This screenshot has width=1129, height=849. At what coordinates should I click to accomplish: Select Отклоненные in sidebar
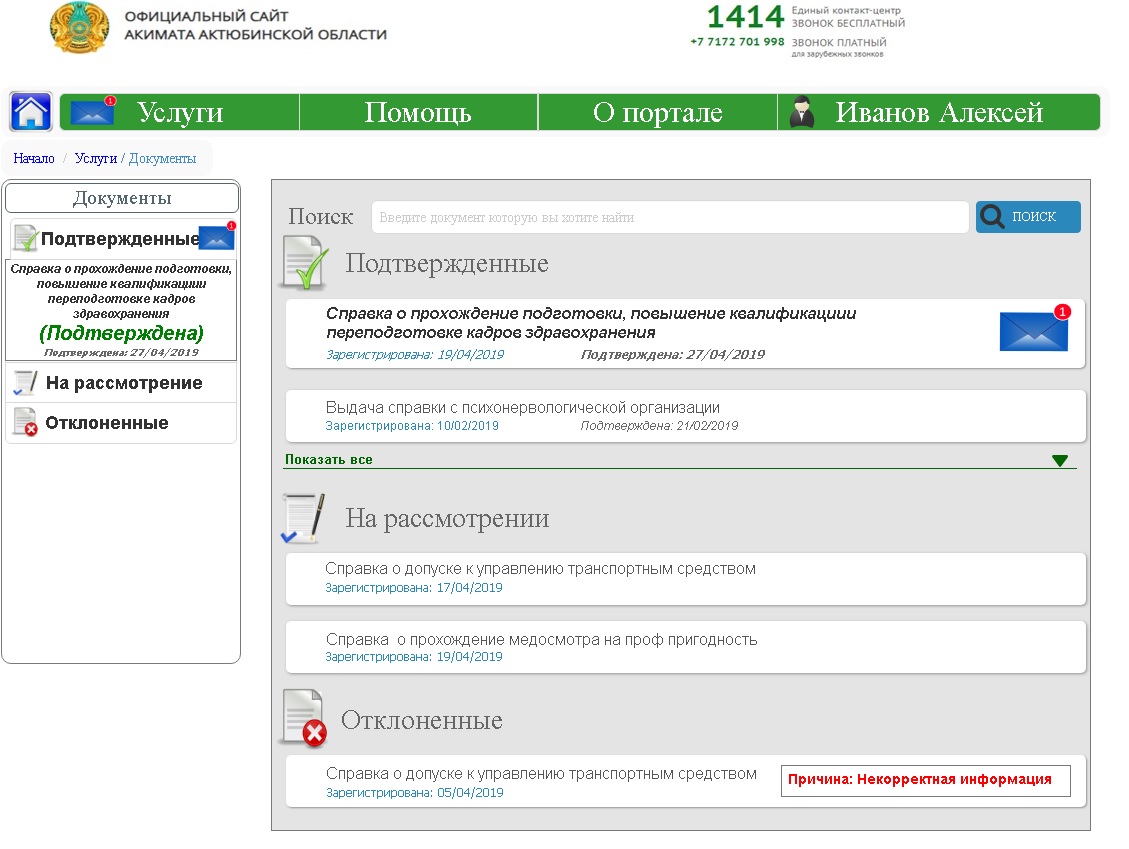121,423
